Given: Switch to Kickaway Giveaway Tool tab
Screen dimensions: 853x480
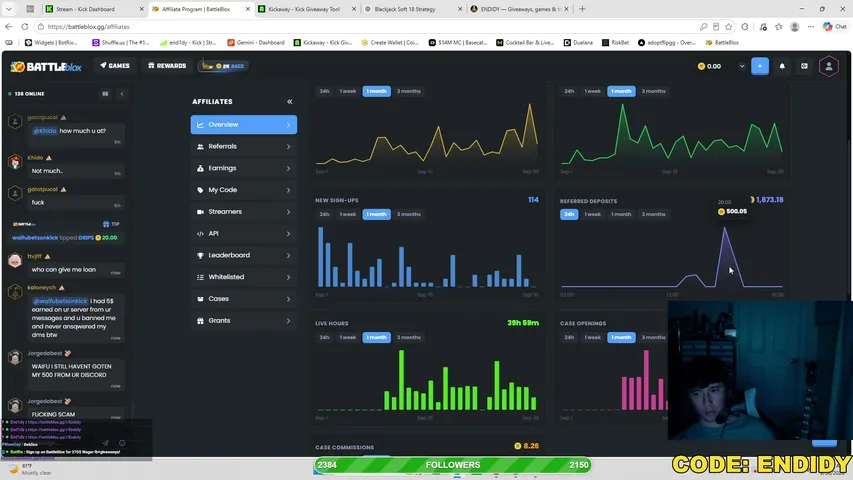Looking at the screenshot, I should click(x=307, y=9).
